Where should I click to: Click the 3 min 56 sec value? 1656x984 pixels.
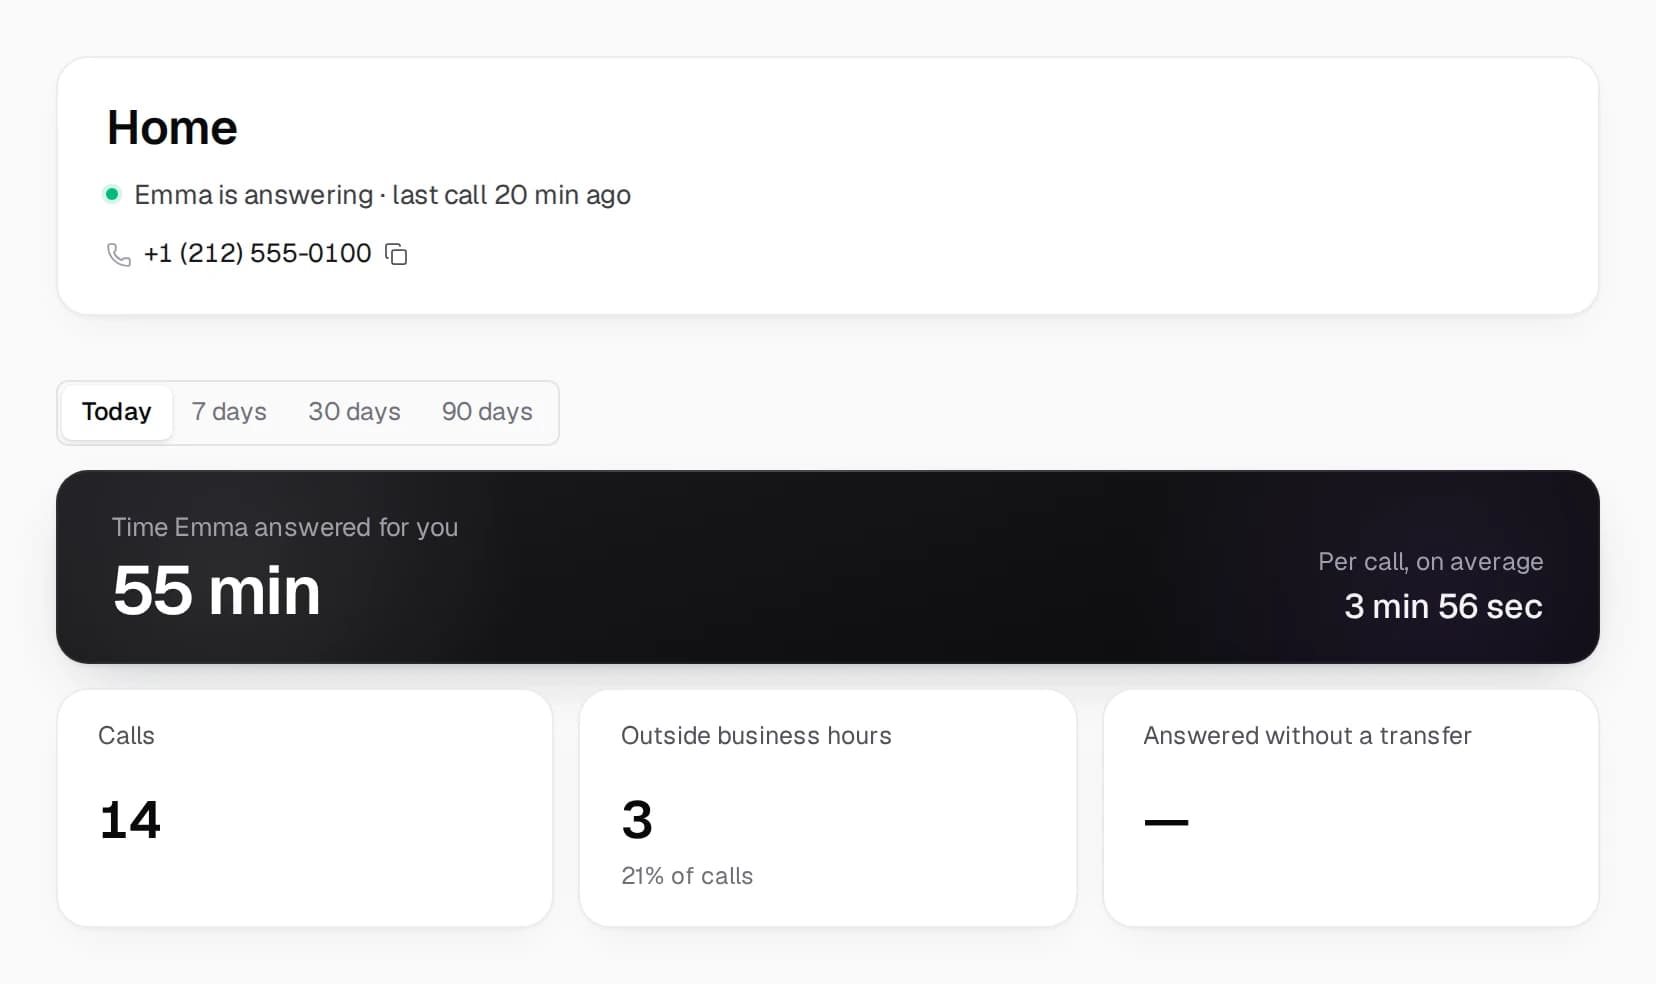1443,606
